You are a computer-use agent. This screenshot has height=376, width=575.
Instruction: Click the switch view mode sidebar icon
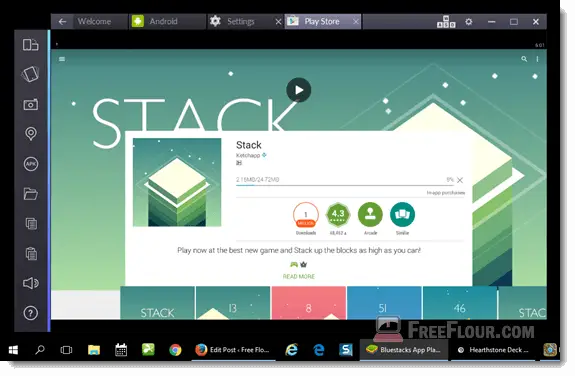pyautogui.click(x=30, y=45)
